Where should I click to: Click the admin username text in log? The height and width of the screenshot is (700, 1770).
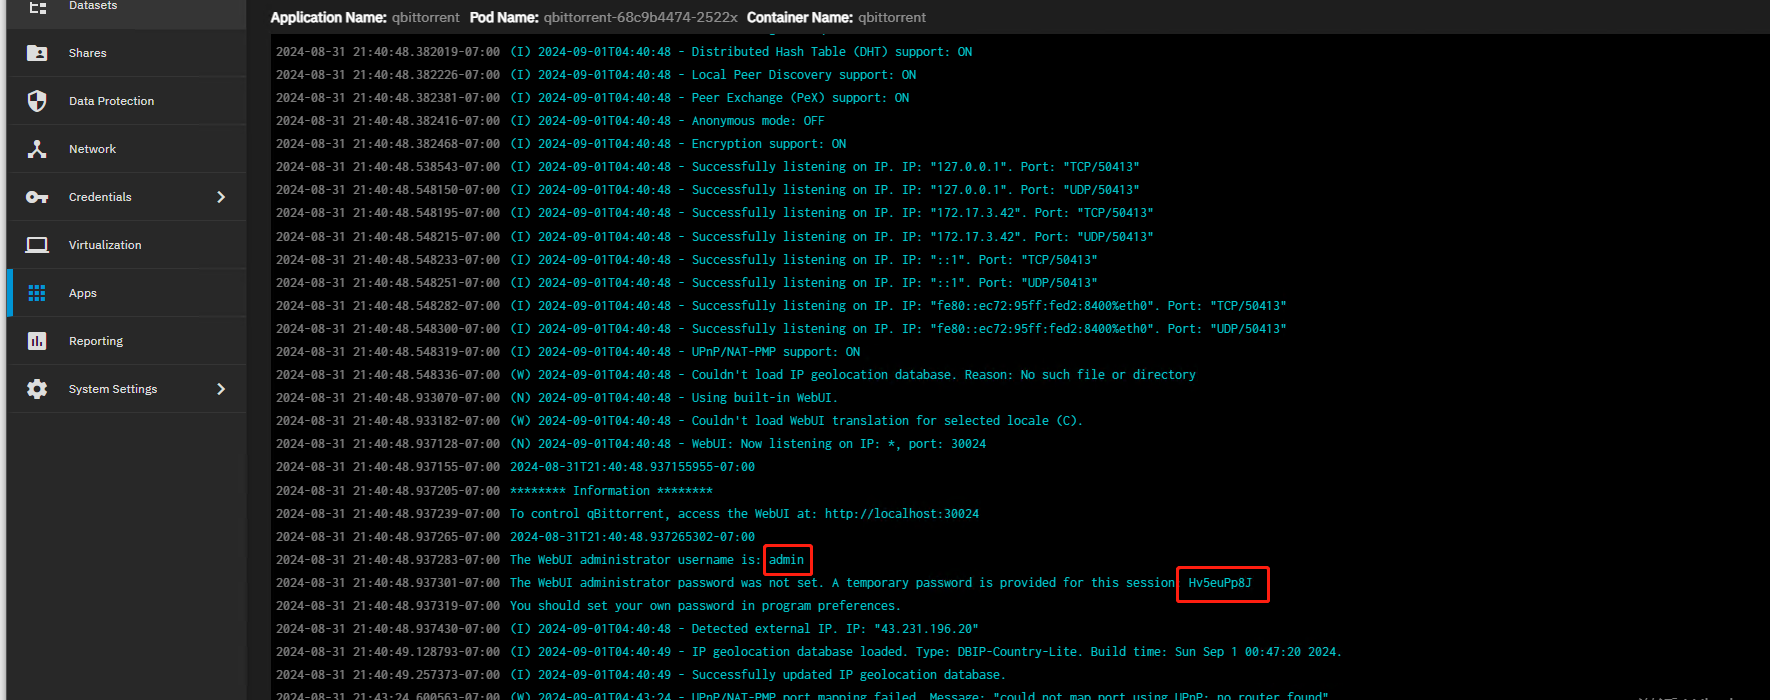click(787, 560)
